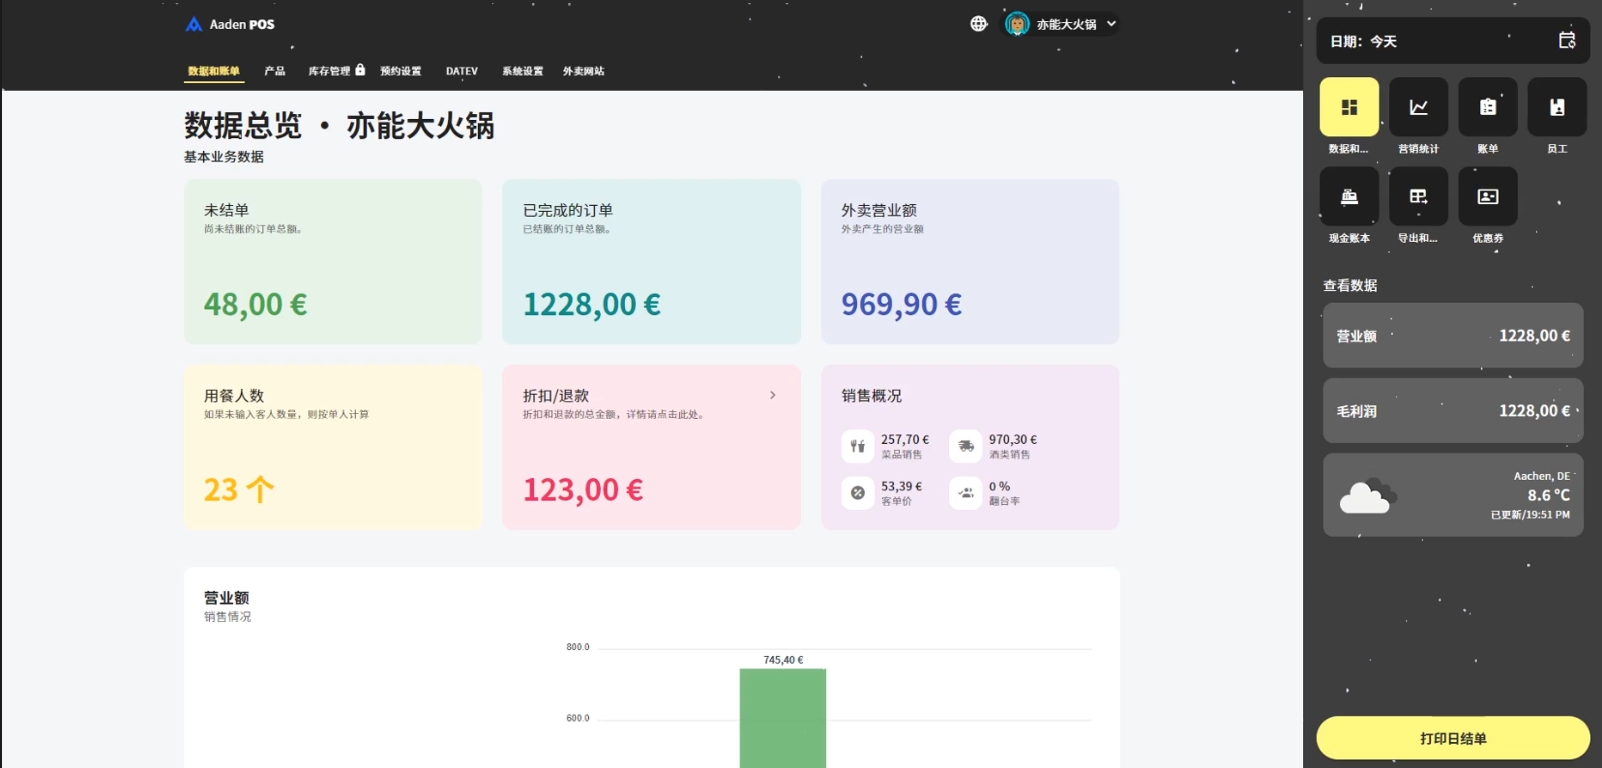Go to the 系统设置 tab

click(x=522, y=71)
